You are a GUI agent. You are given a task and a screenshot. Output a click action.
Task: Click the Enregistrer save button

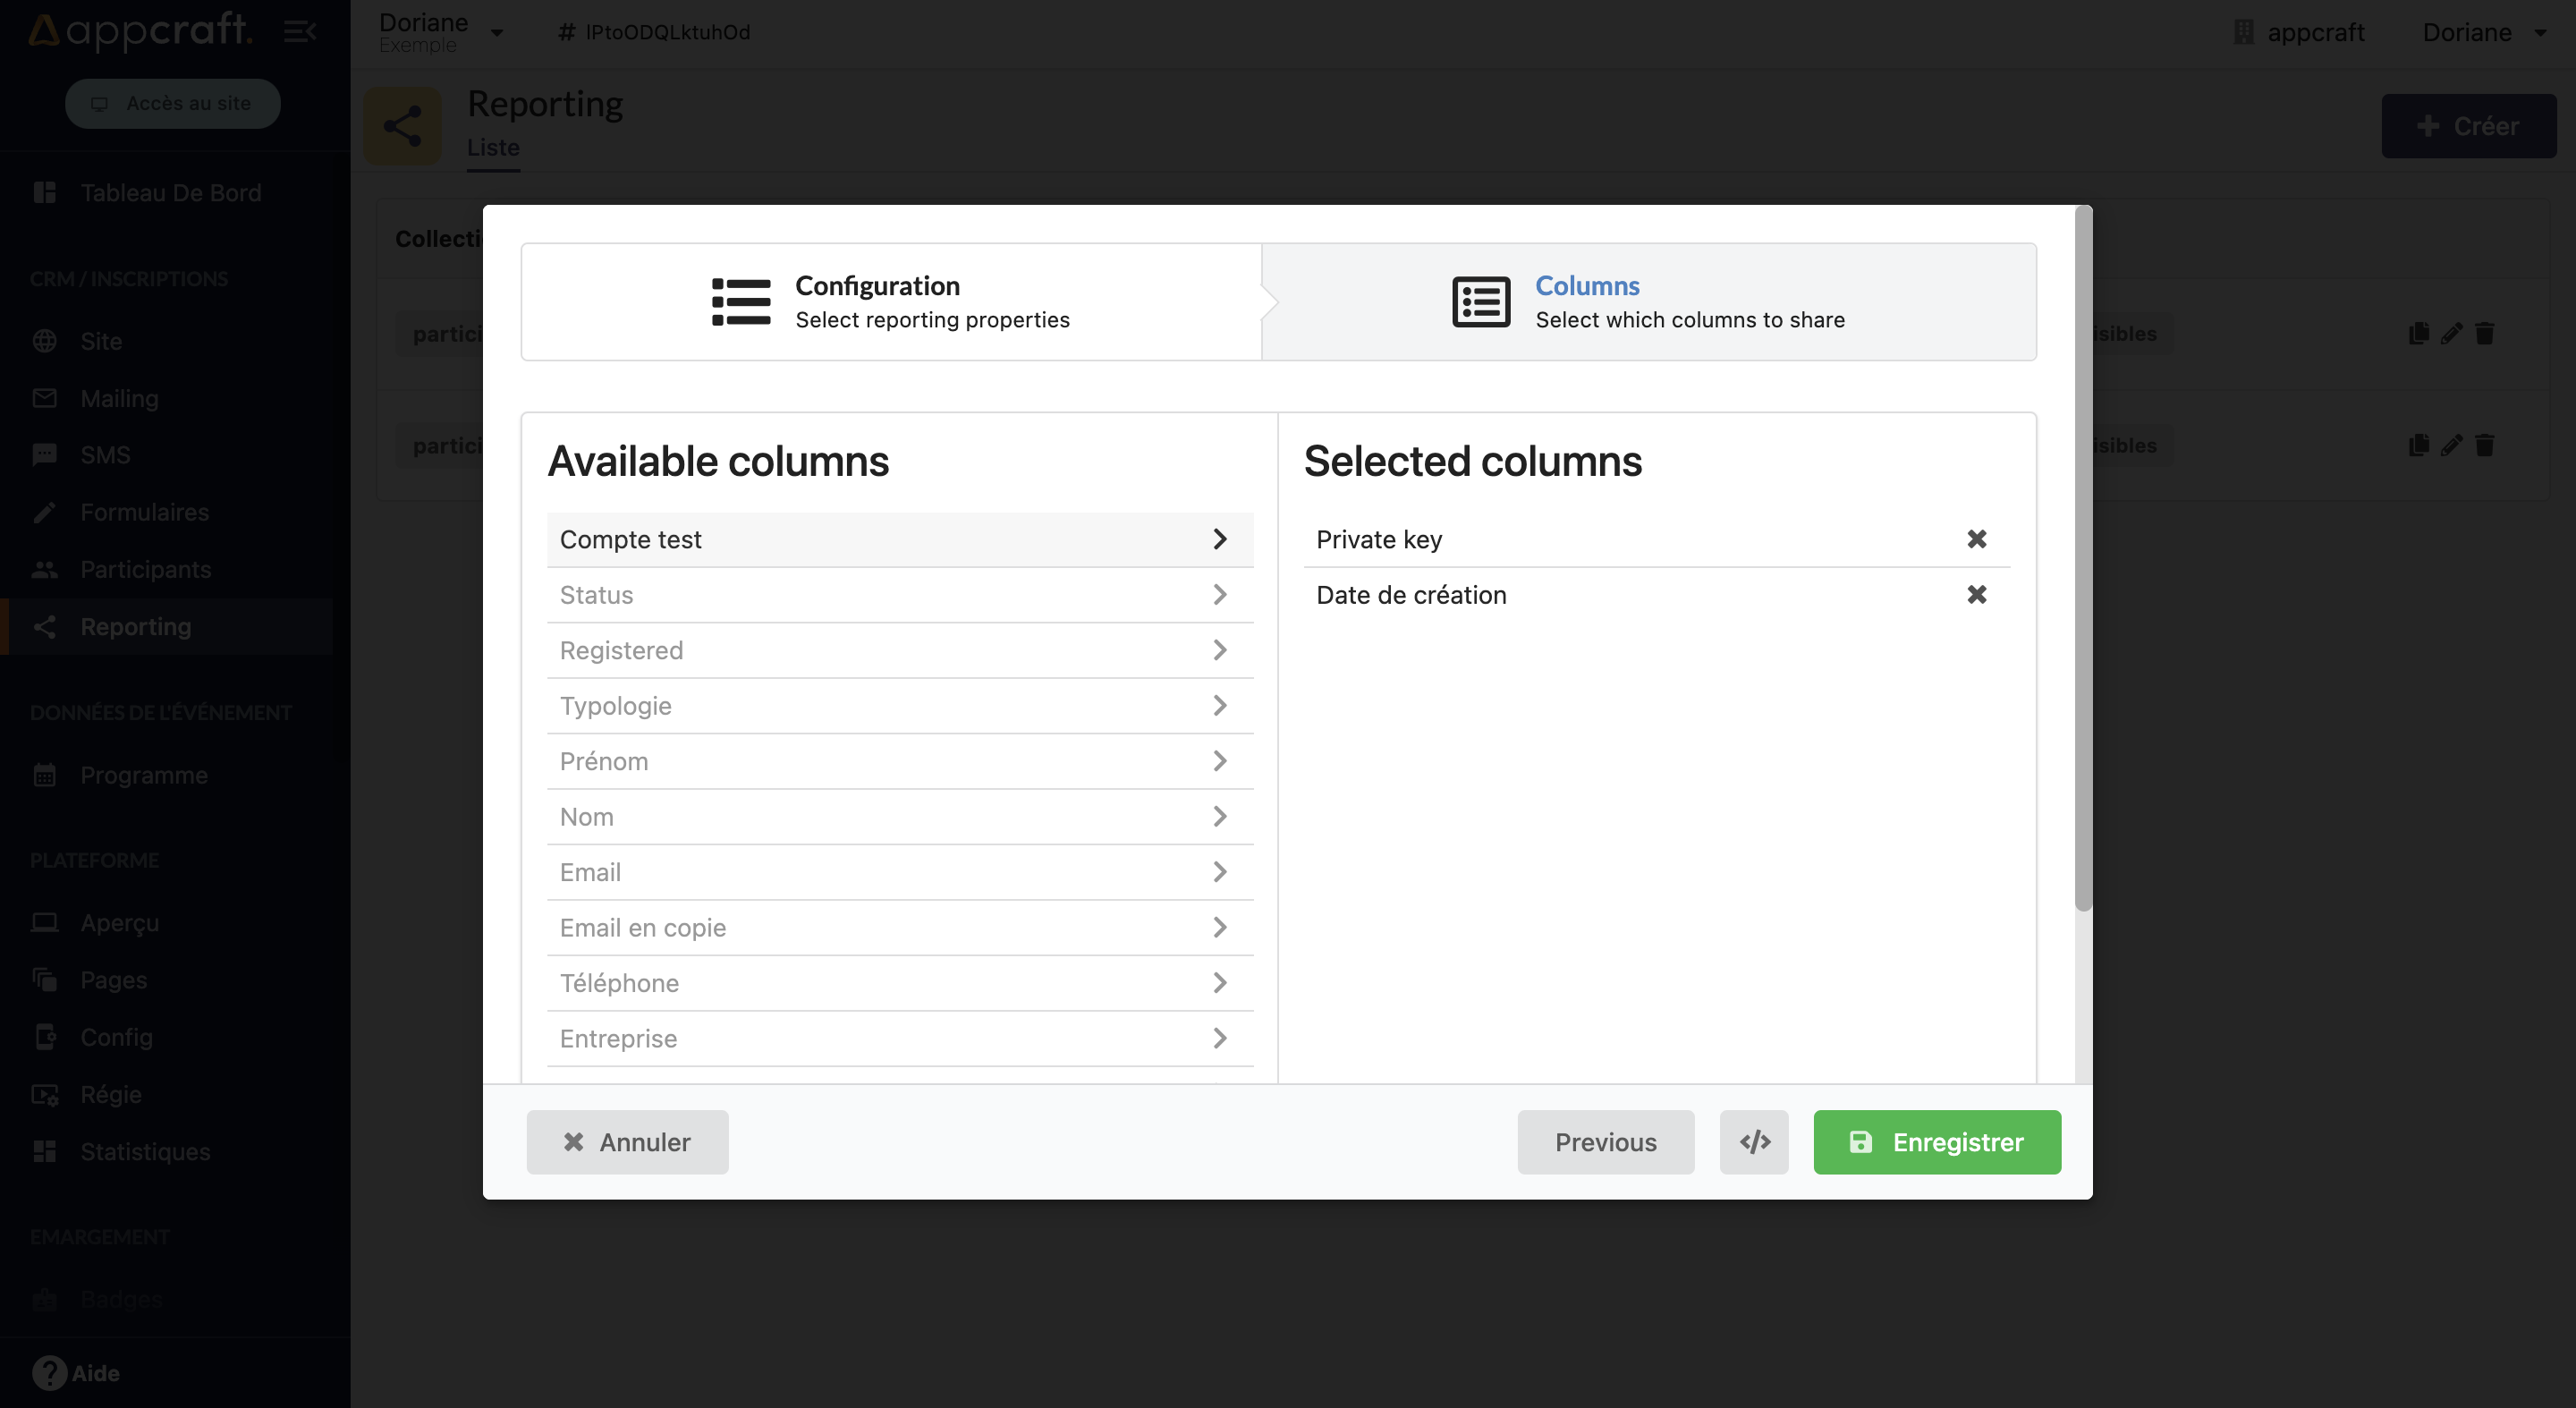coord(1937,1142)
